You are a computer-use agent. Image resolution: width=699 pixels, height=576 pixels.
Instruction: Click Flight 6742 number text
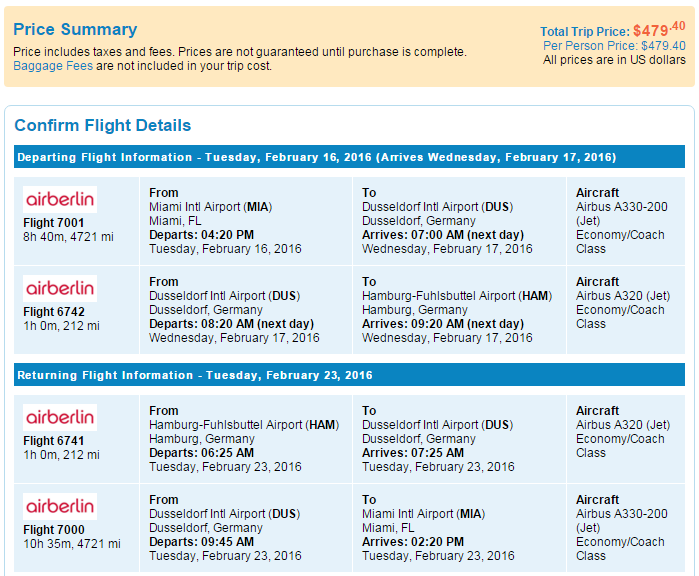pos(54,312)
